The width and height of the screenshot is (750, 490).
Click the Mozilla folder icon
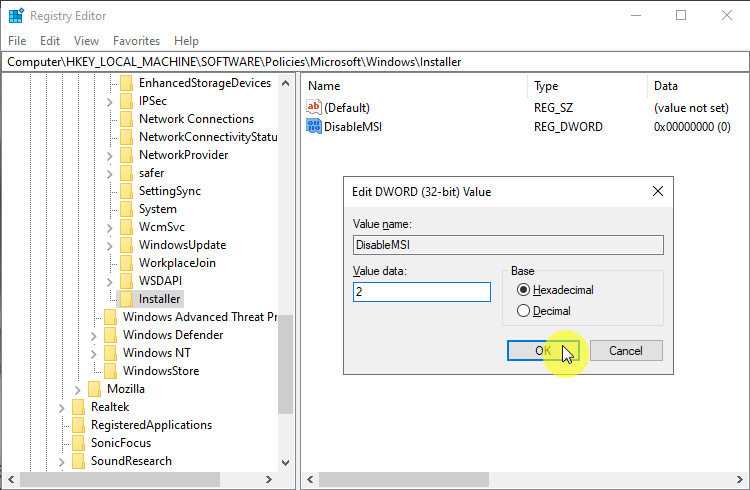coord(94,389)
